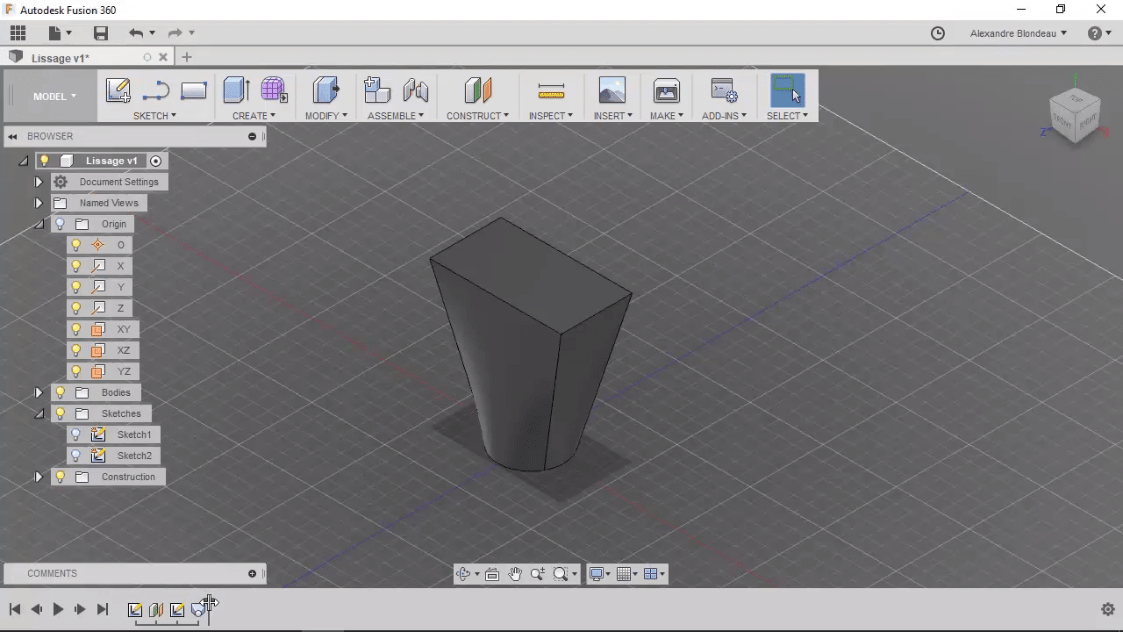The height and width of the screenshot is (632, 1123).
Task: Open the MODEL workspace dropdown
Action: pyautogui.click(x=54, y=96)
